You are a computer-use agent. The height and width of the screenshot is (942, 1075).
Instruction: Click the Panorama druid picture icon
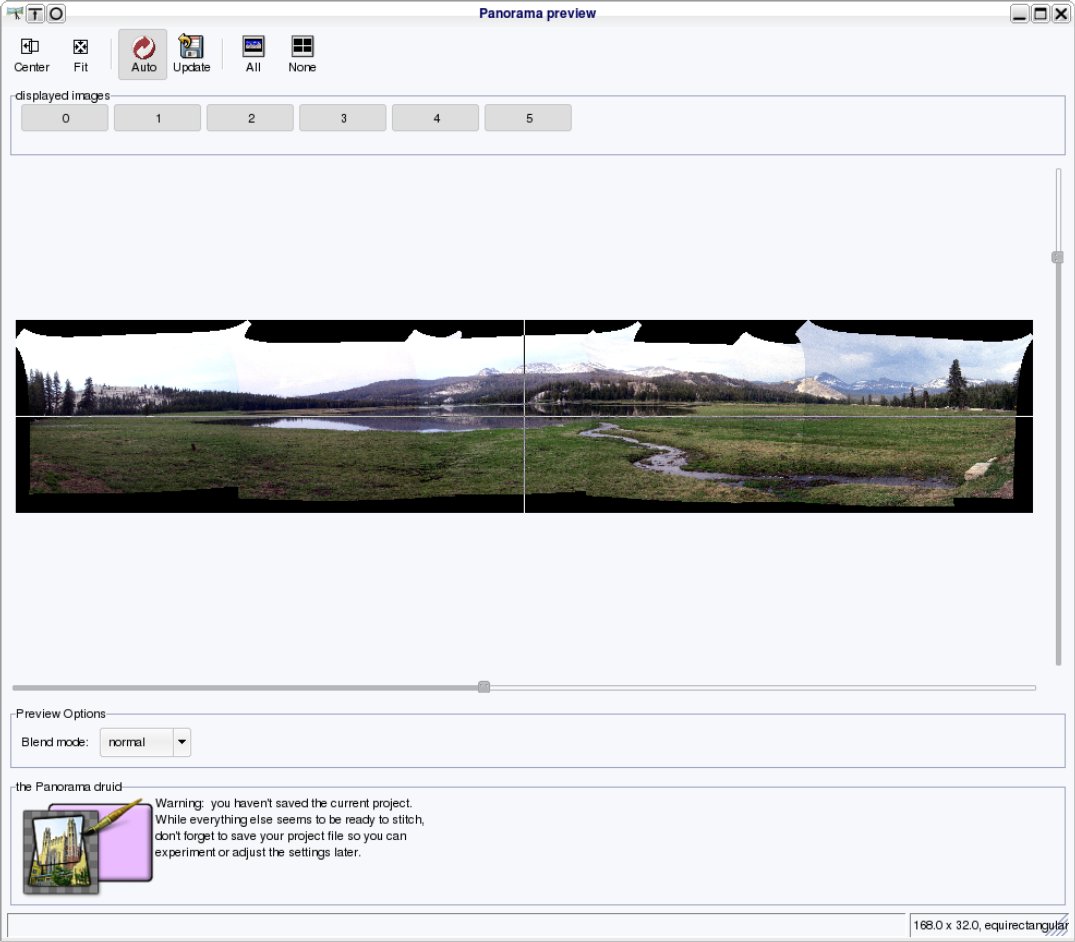coord(86,846)
